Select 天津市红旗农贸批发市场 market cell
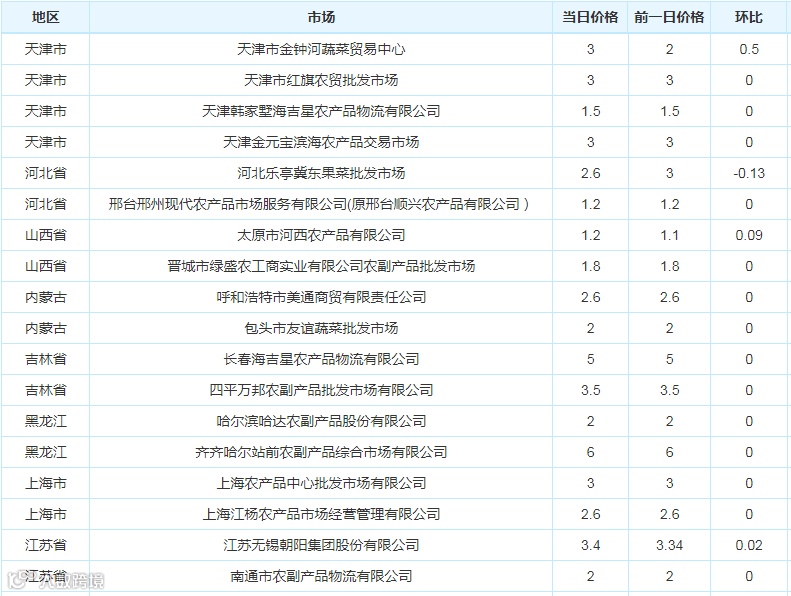 [x=321, y=80]
